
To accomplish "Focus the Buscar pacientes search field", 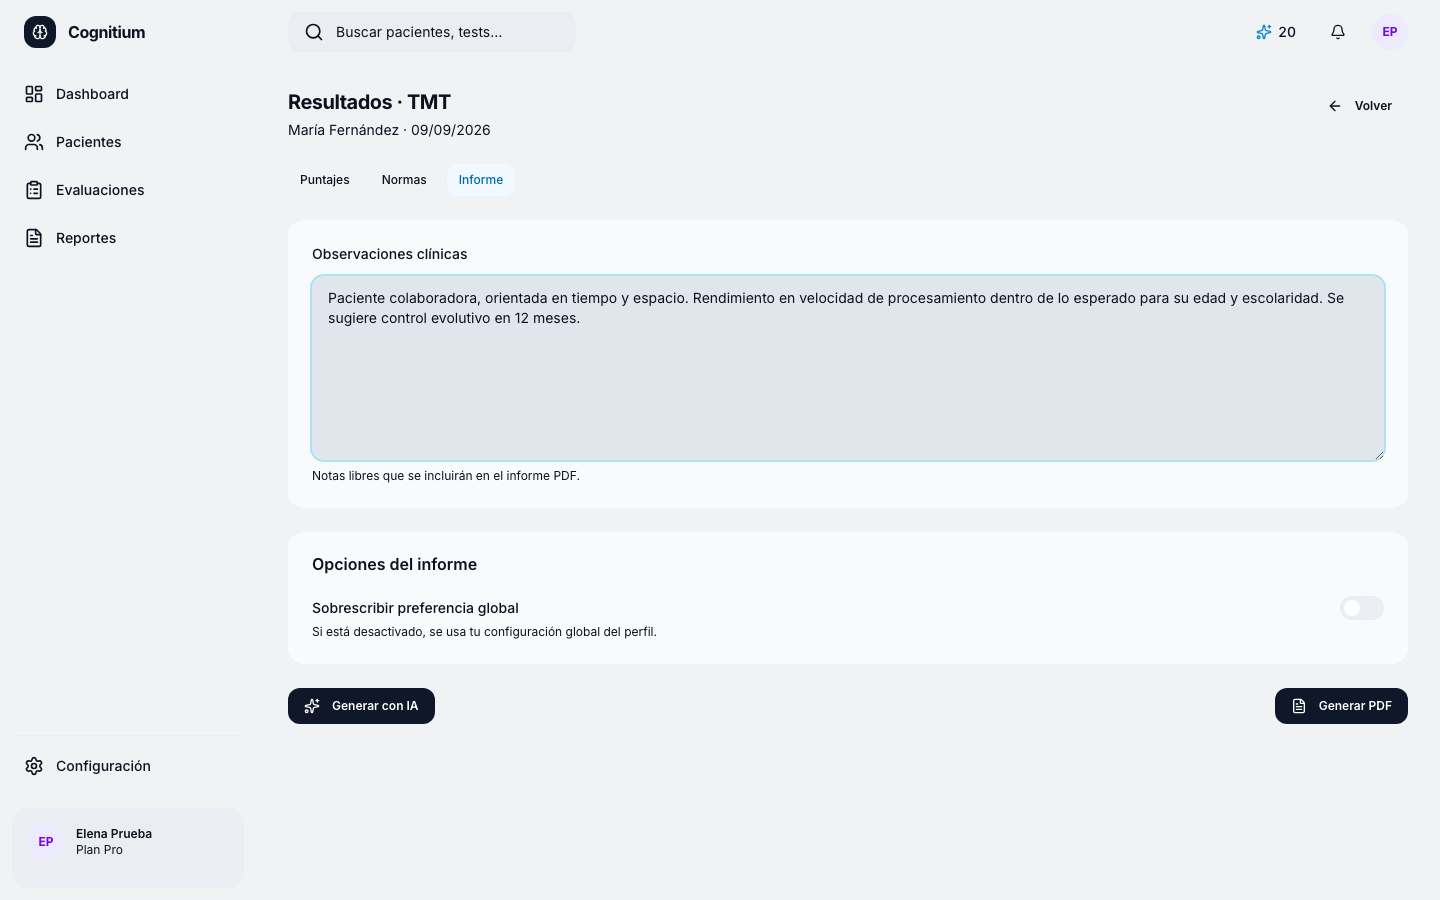I will (x=432, y=32).
